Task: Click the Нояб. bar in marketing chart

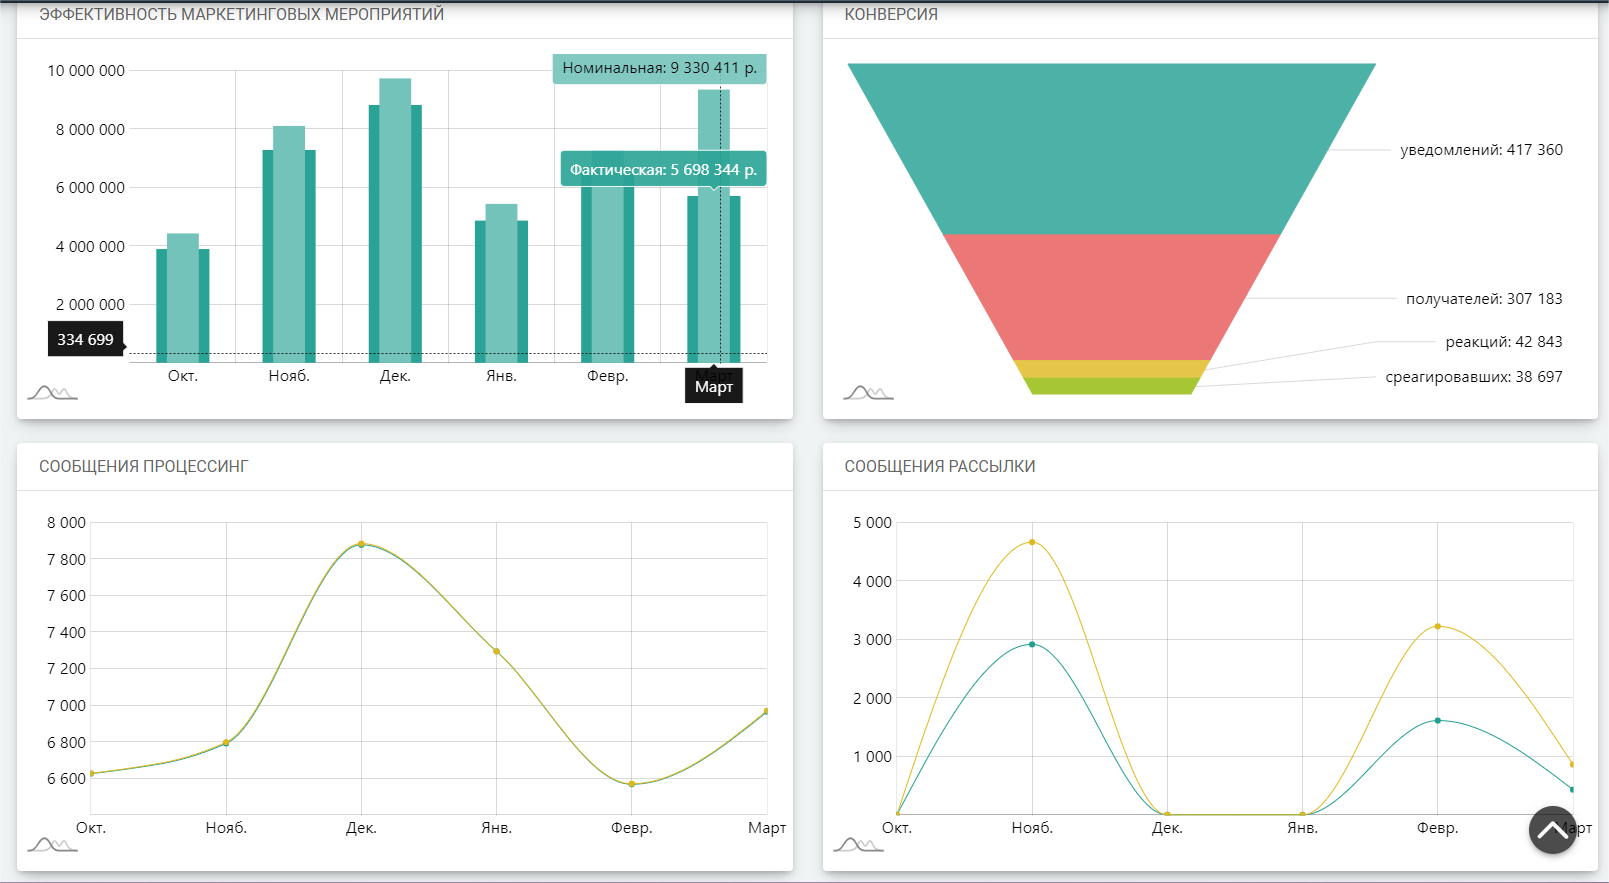Action: coord(289,250)
